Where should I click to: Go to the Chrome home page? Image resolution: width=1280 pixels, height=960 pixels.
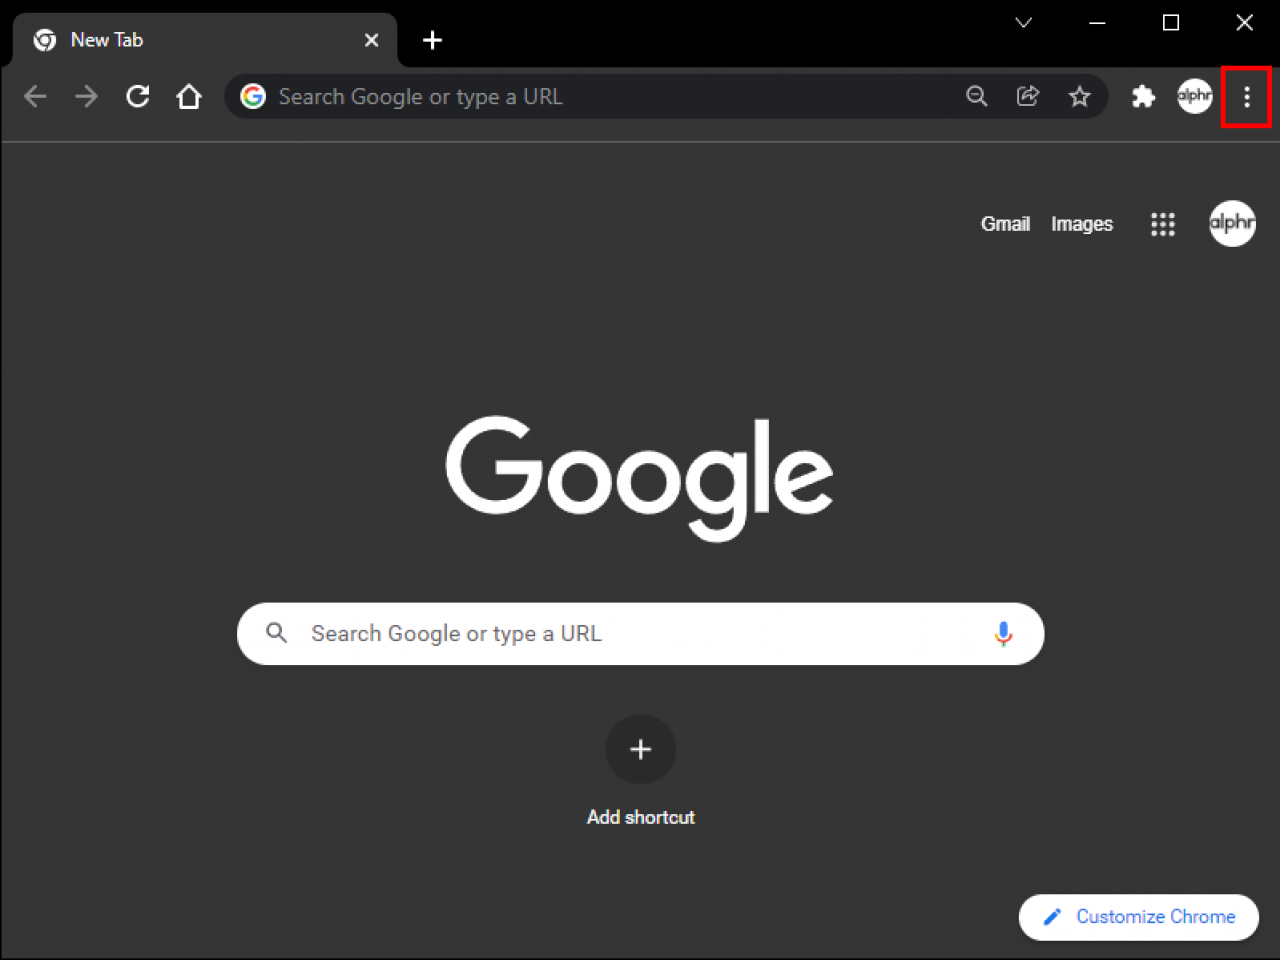(189, 96)
